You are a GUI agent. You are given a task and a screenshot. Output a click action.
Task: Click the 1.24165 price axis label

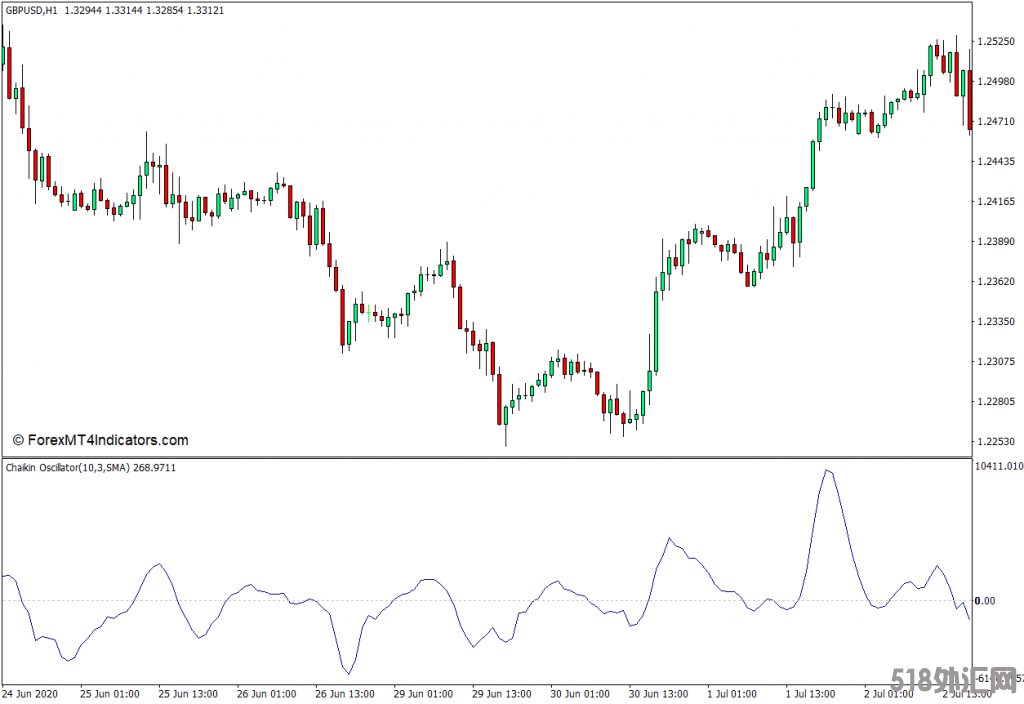996,201
